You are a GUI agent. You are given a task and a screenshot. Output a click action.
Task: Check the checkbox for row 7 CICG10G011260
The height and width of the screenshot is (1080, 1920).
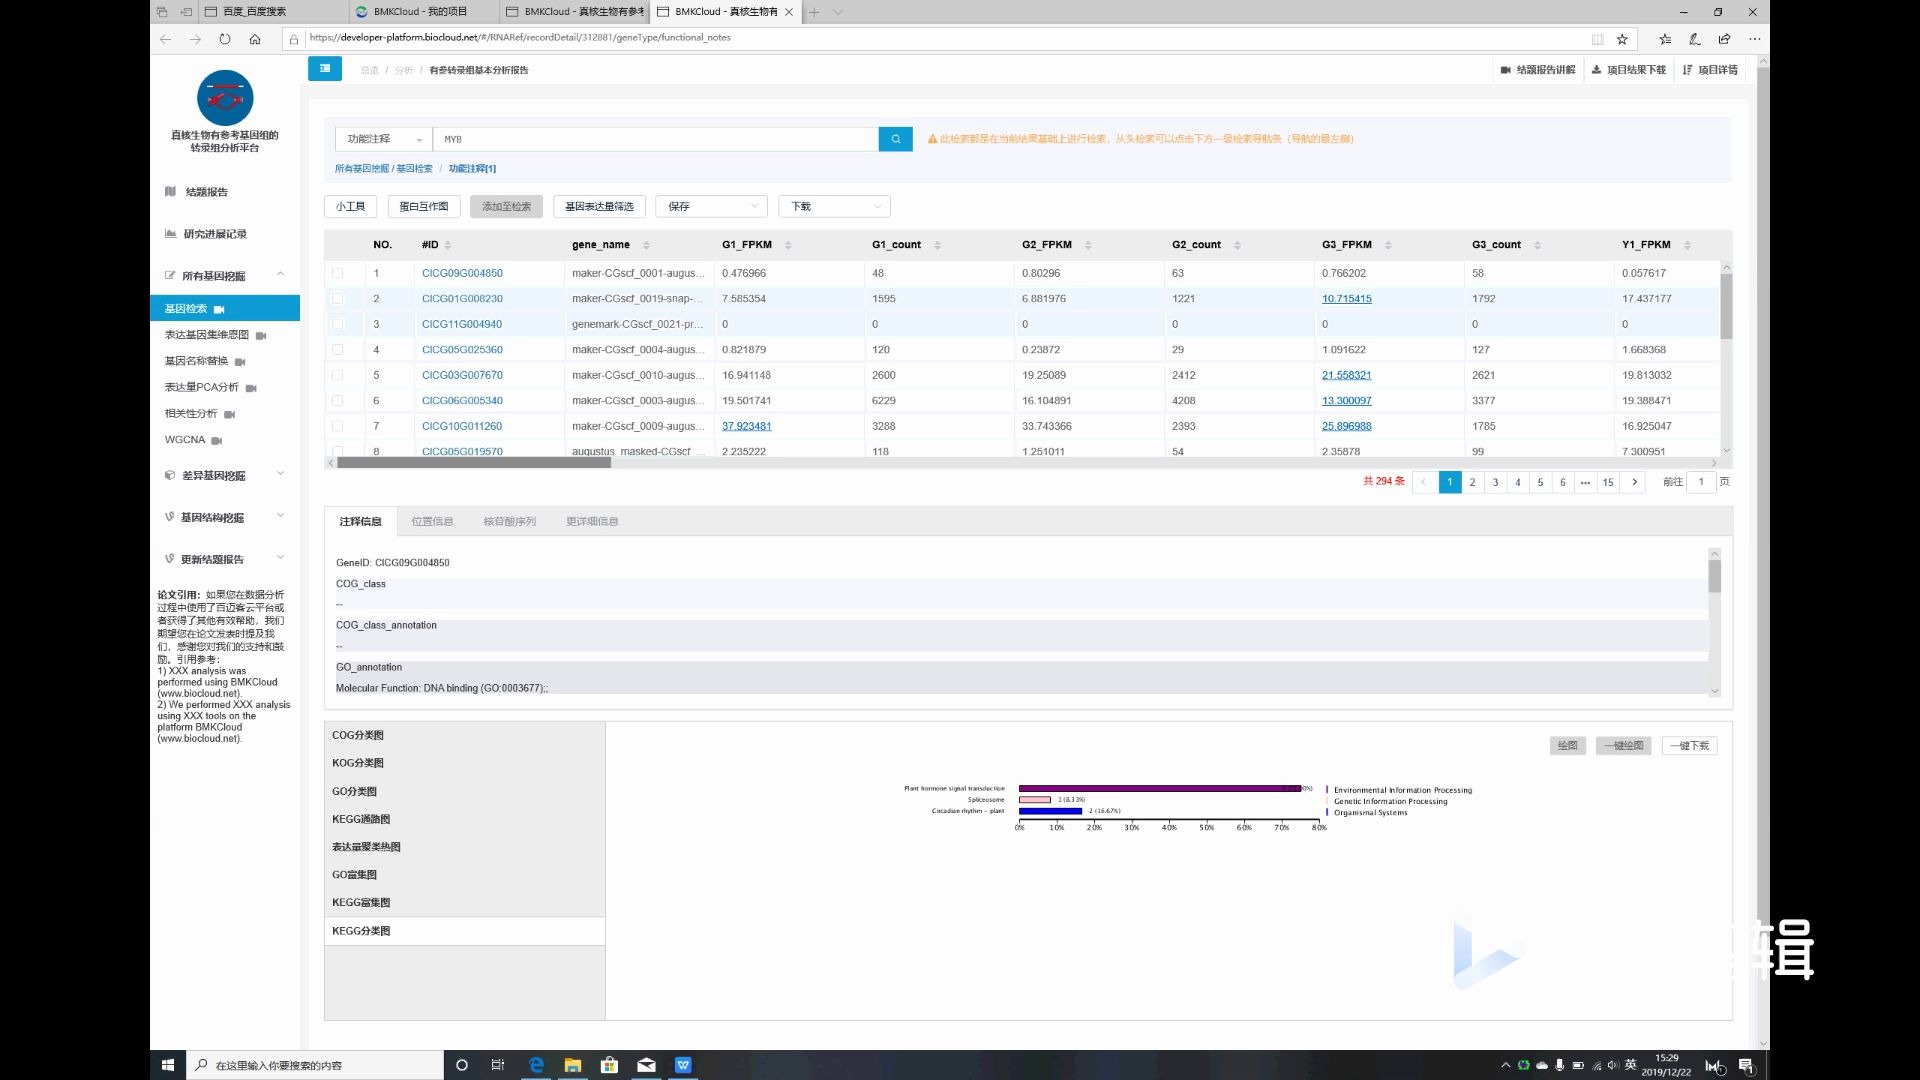(x=337, y=426)
